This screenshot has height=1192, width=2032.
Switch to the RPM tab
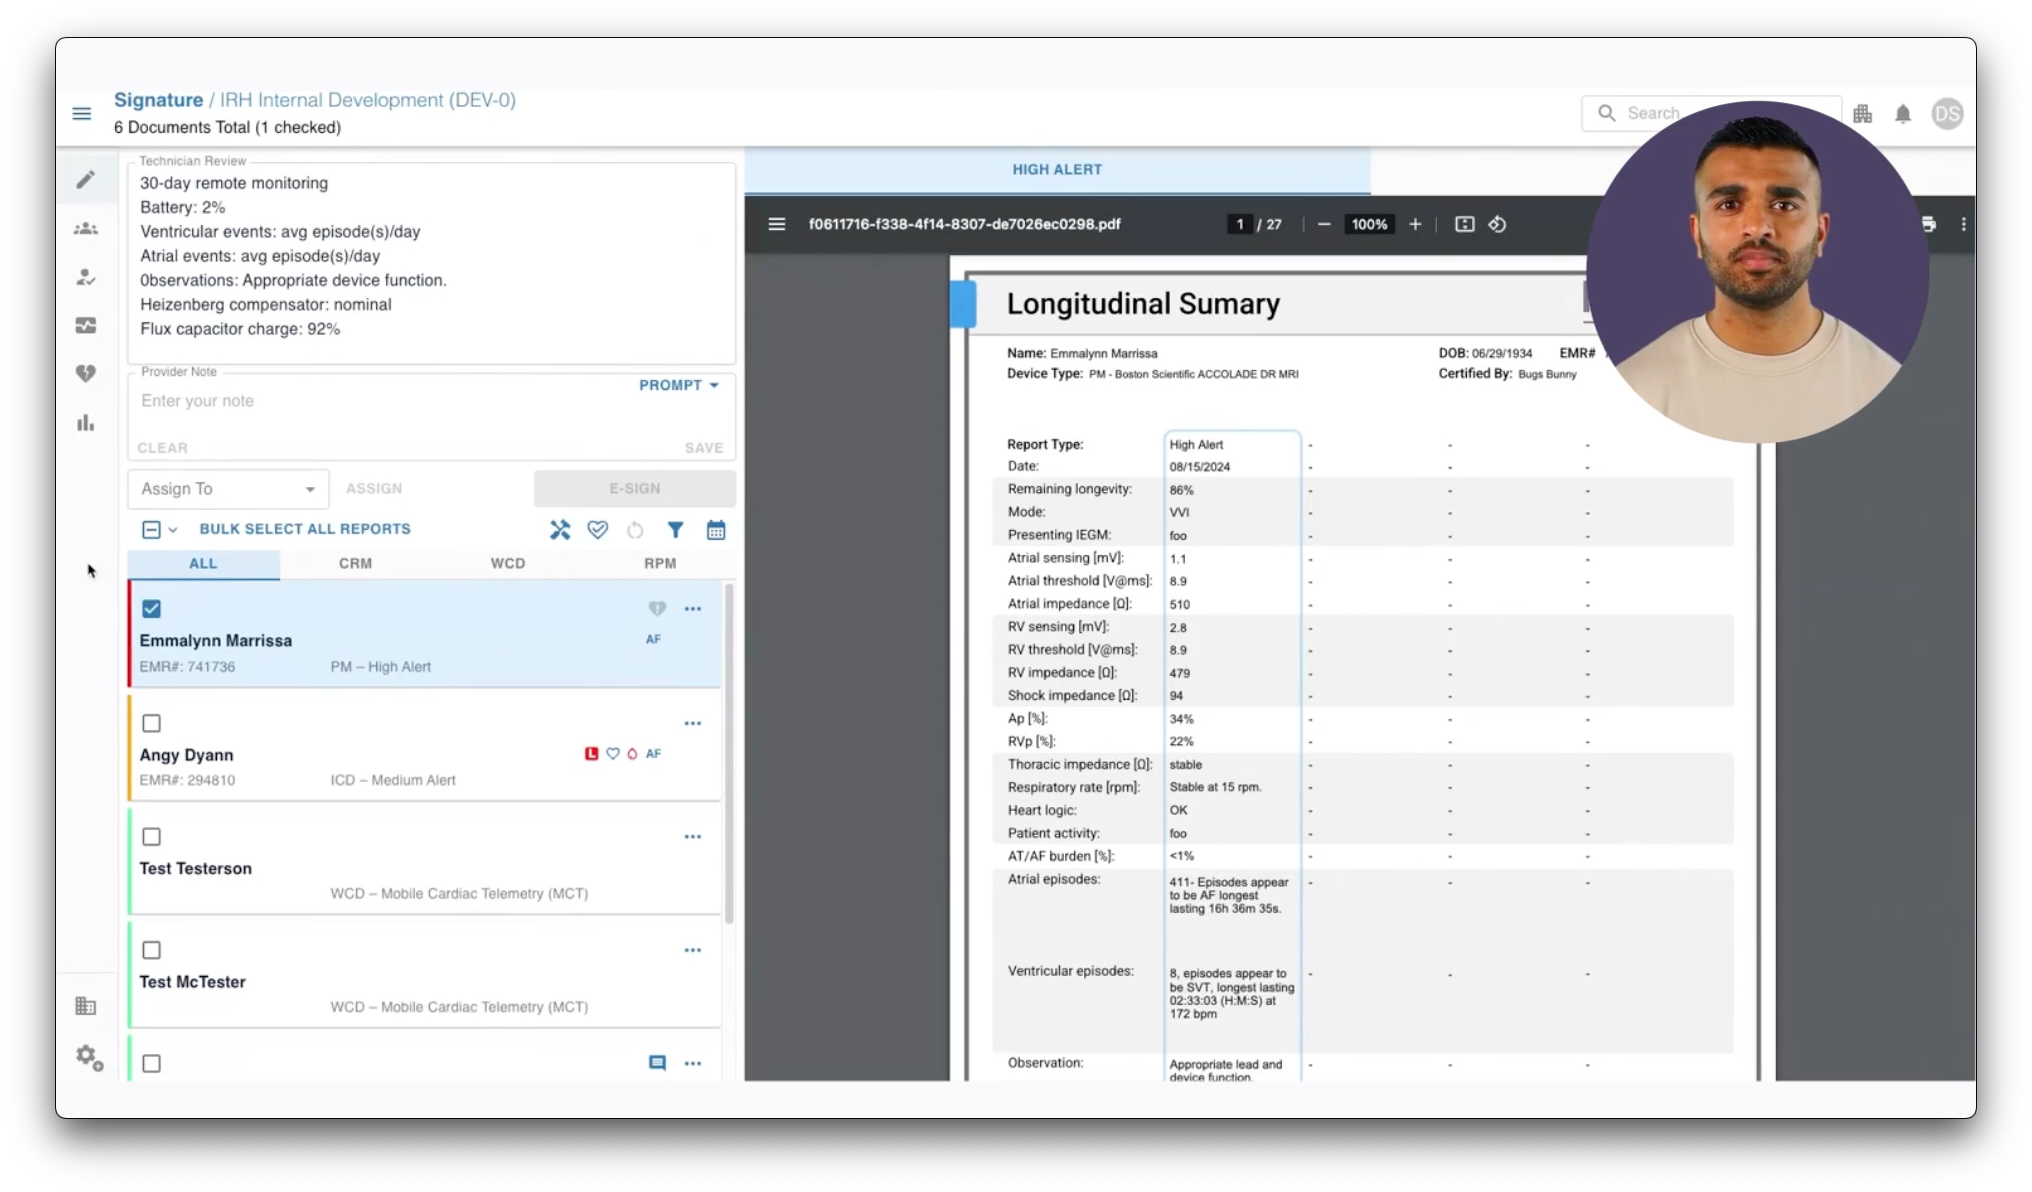click(x=660, y=564)
